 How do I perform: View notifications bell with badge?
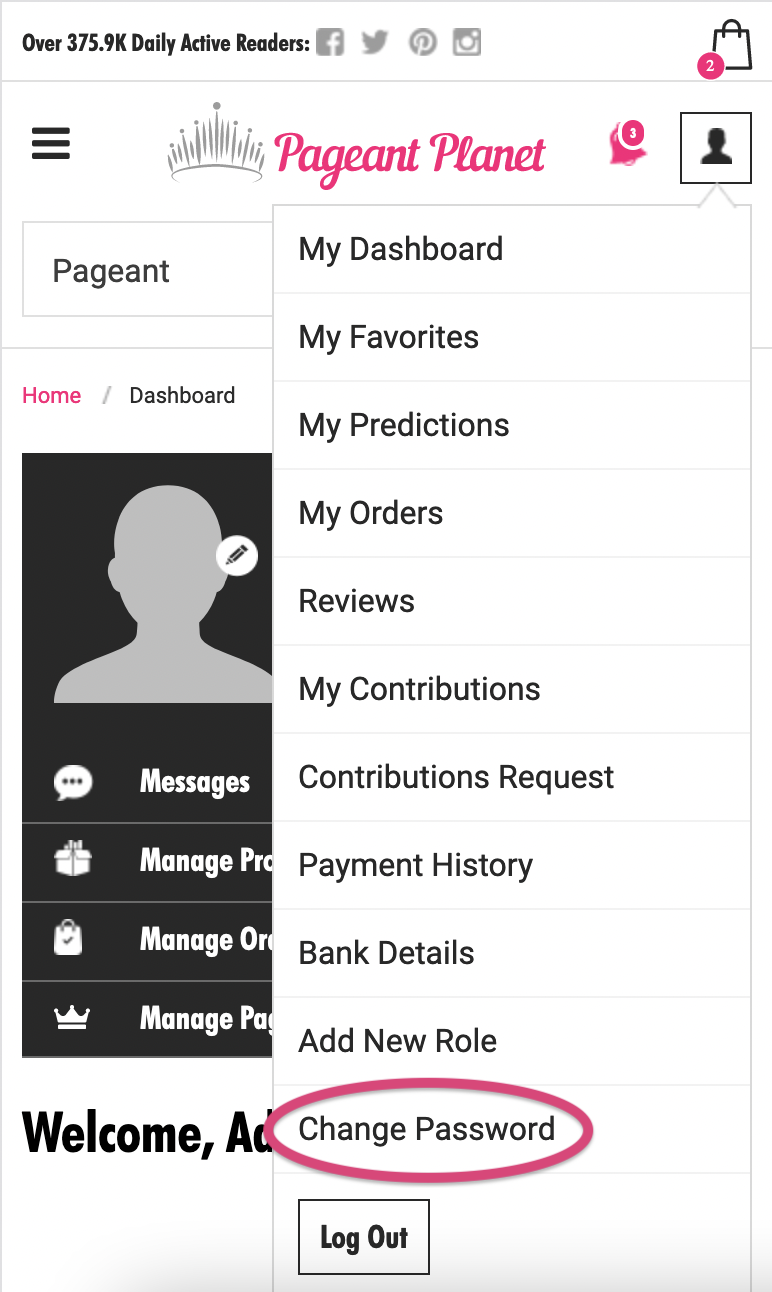(x=627, y=146)
